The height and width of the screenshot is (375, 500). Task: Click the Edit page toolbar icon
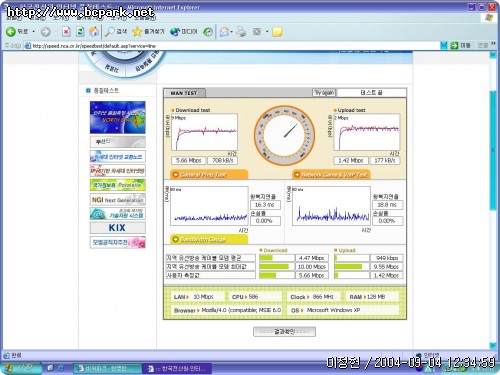pyautogui.click(x=257, y=32)
